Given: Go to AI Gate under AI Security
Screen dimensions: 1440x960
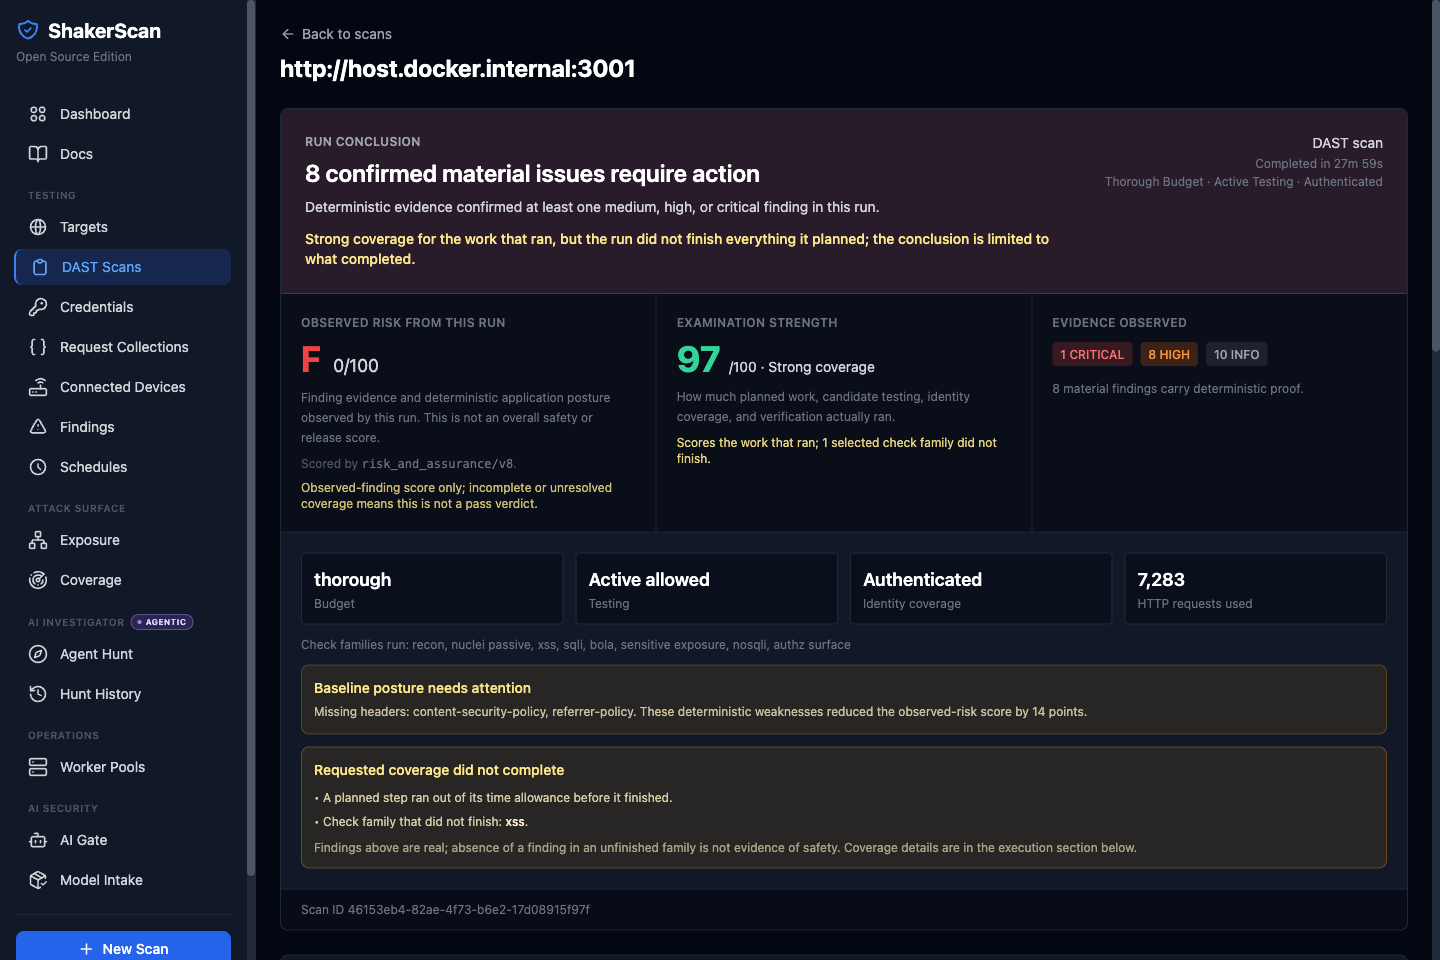Looking at the screenshot, I should pos(123,840).
